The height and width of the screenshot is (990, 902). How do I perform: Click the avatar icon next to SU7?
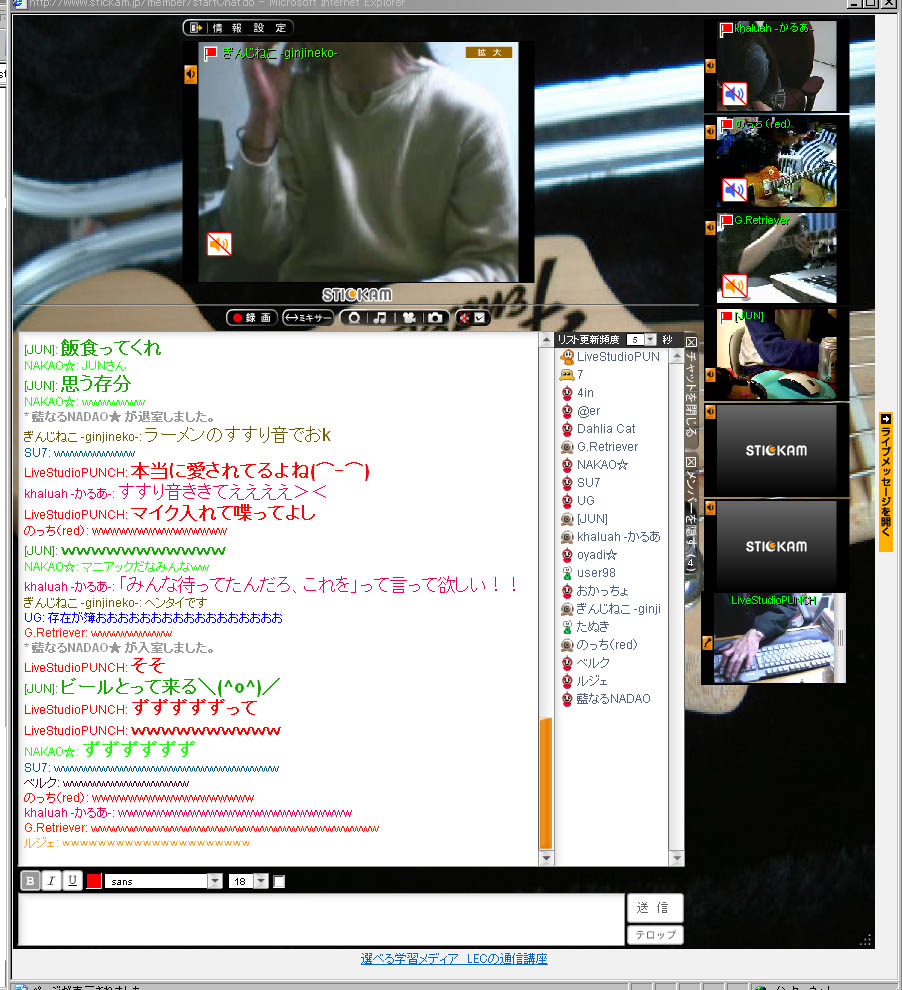tap(567, 483)
